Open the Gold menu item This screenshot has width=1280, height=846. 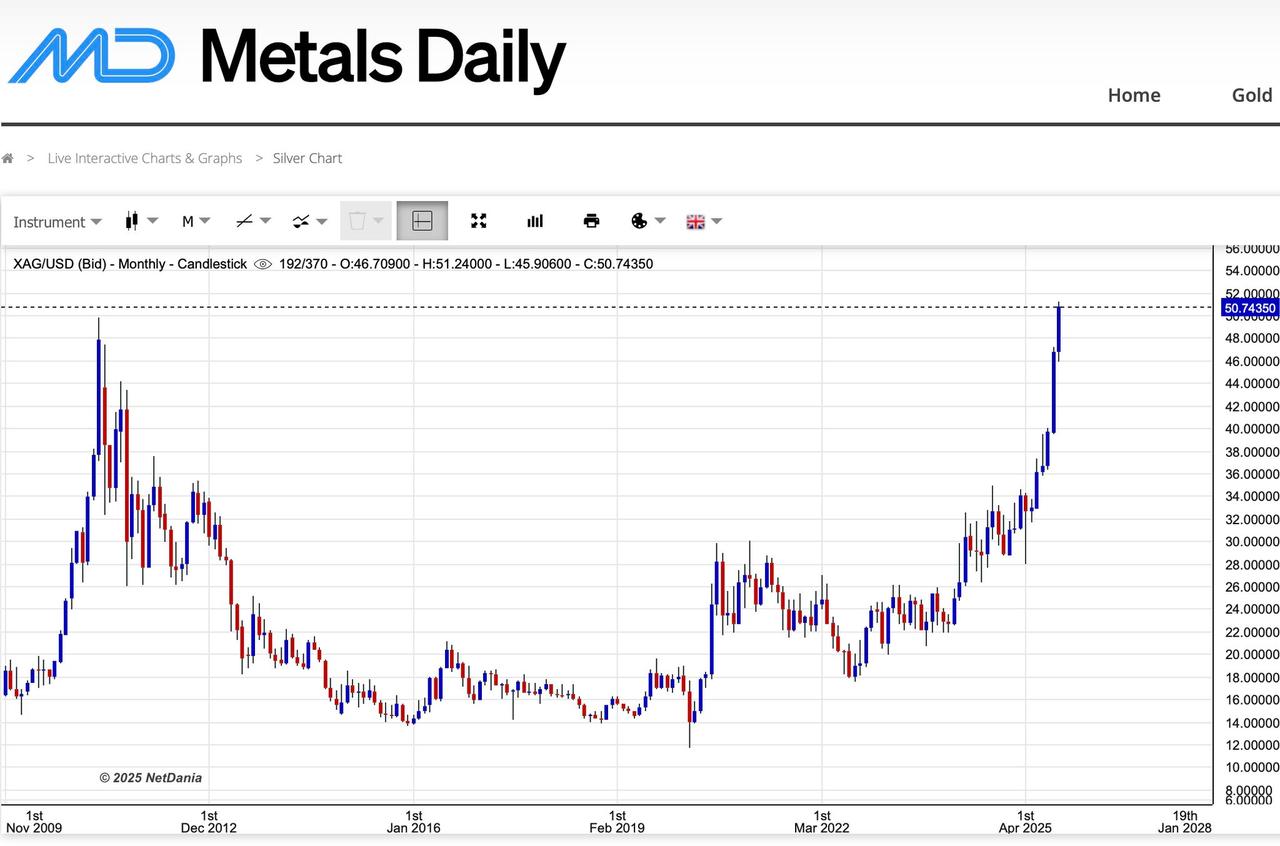1252,95
